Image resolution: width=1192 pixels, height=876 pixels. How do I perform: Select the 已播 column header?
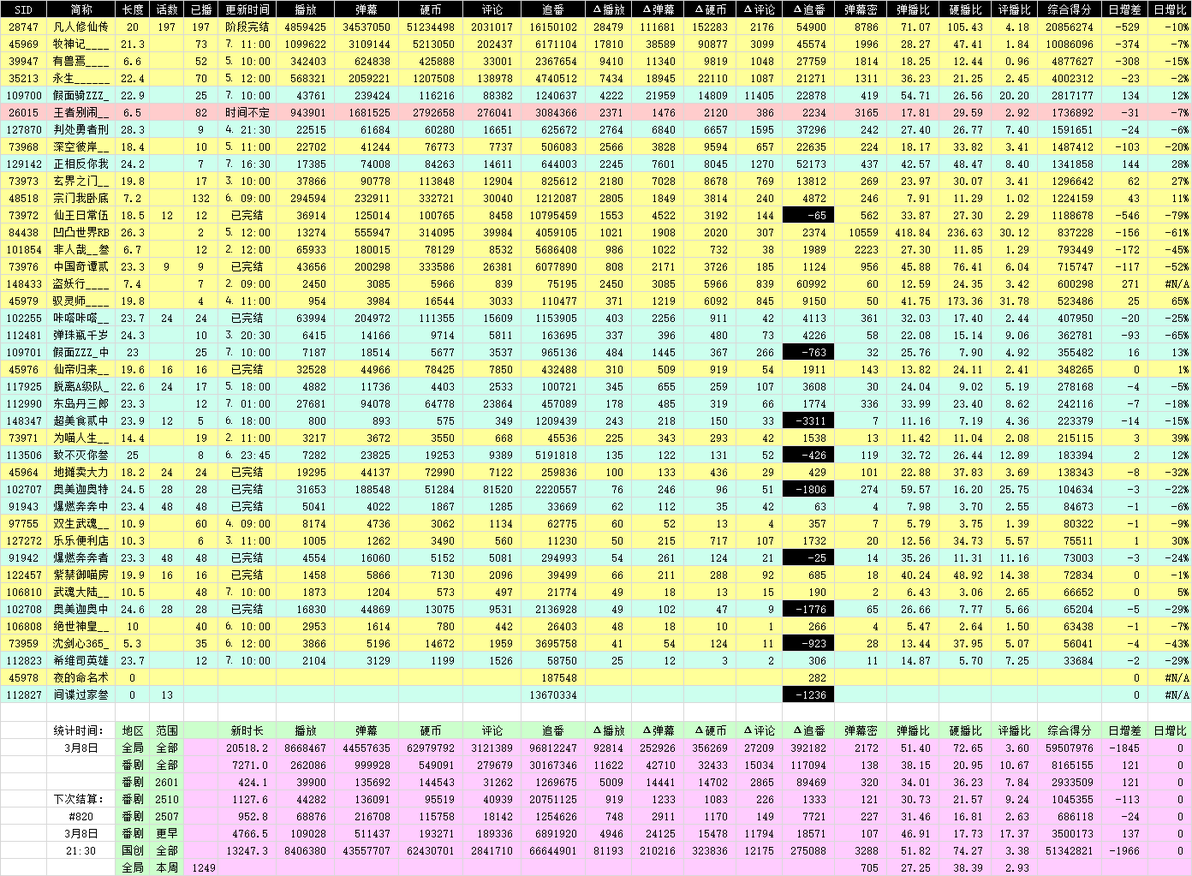coord(201,10)
